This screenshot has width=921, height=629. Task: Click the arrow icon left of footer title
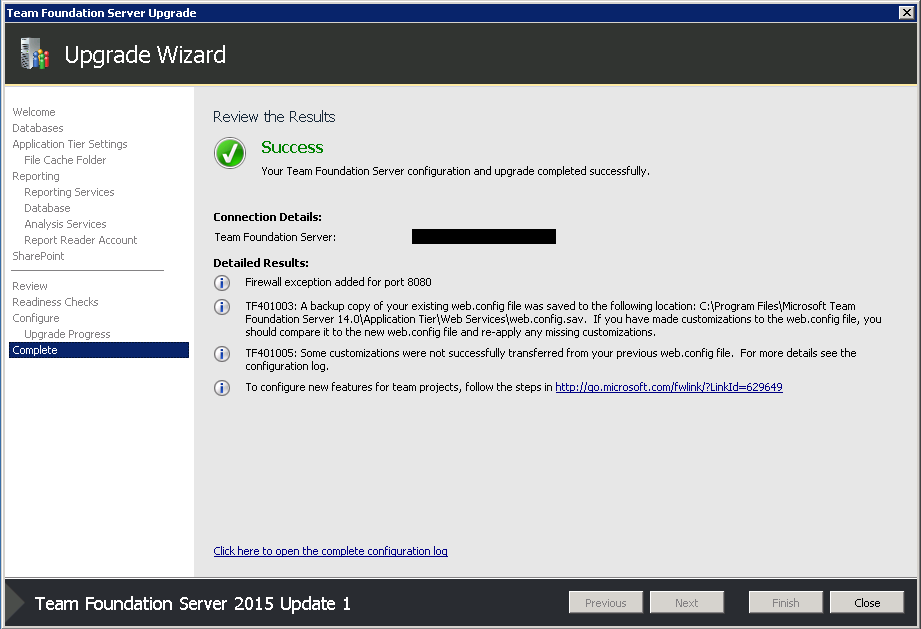tap(15, 603)
